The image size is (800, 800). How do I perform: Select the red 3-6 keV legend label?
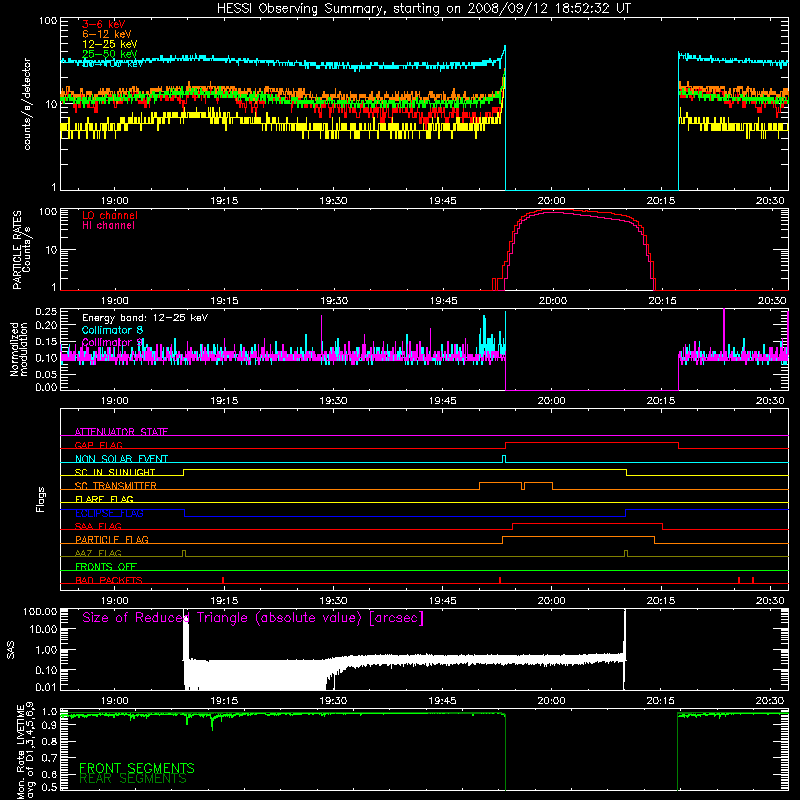[x=104, y=24]
